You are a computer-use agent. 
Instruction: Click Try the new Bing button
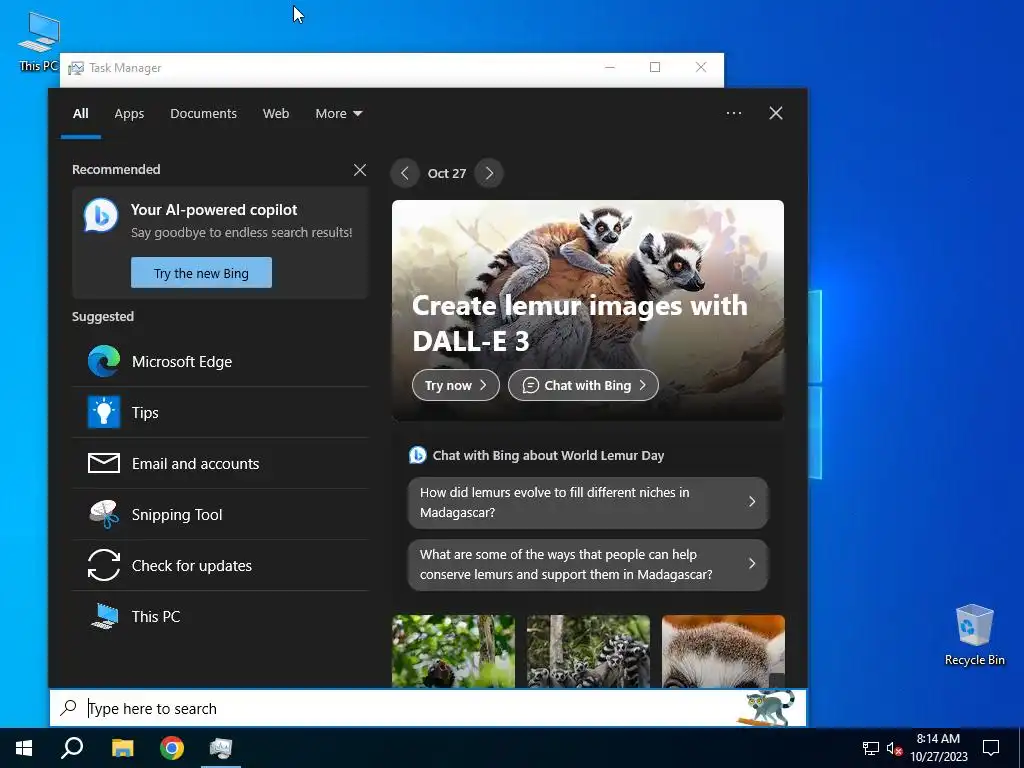coord(201,273)
